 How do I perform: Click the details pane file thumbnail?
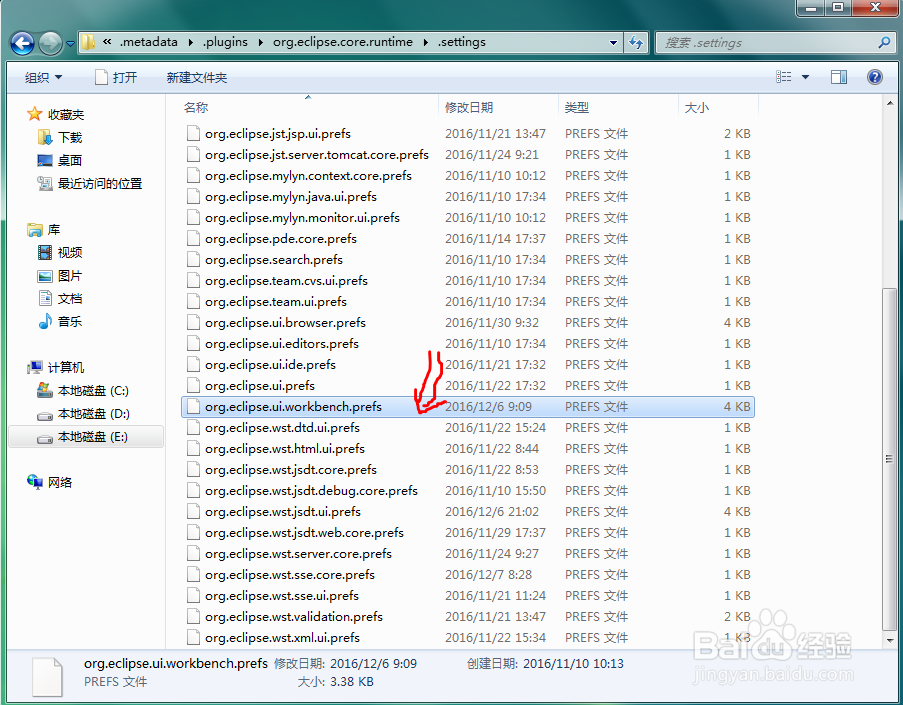click(x=48, y=677)
